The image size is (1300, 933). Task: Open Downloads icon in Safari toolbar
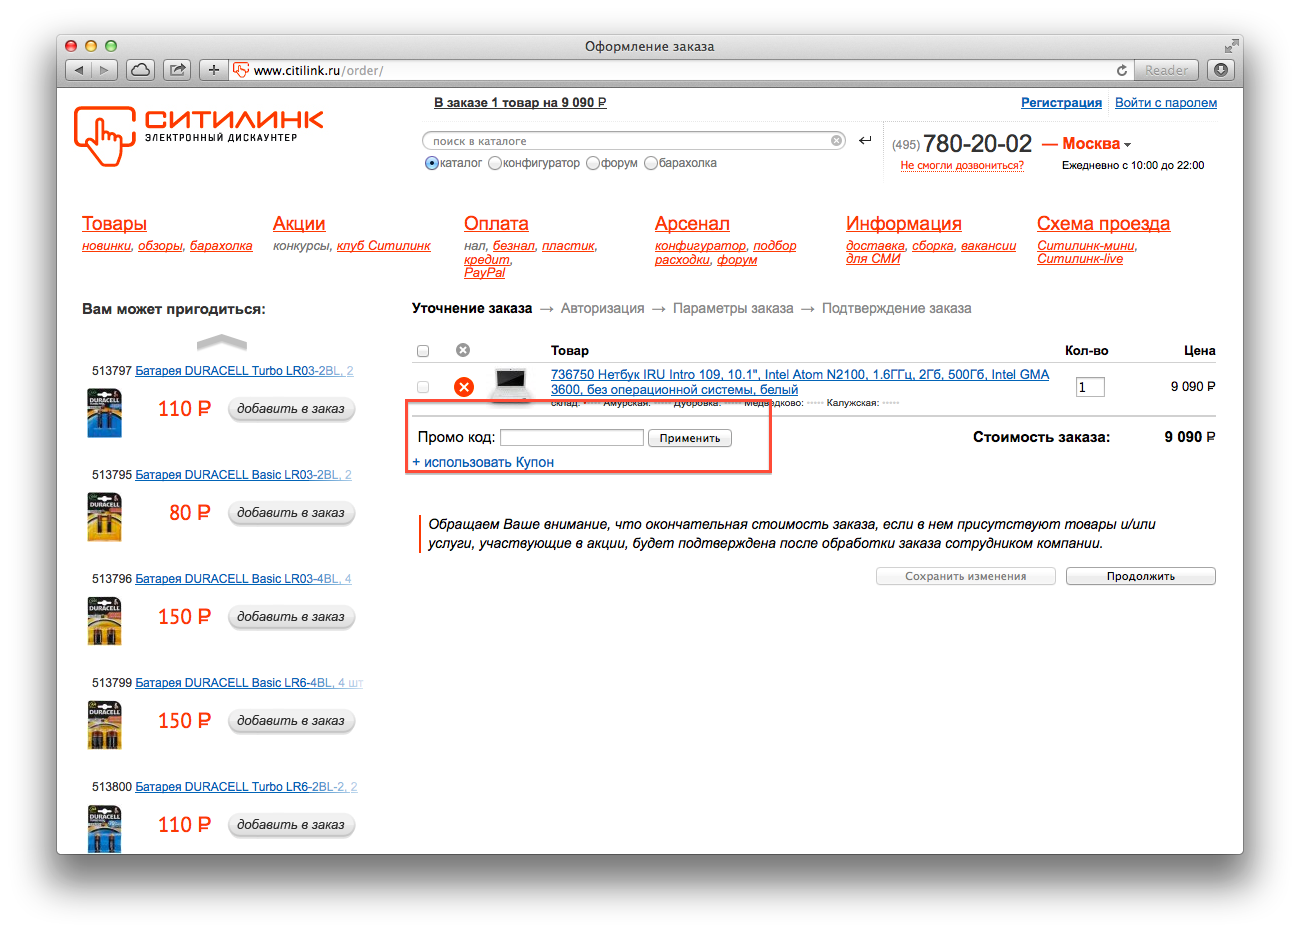pyautogui.click(x=1220, y=70)
